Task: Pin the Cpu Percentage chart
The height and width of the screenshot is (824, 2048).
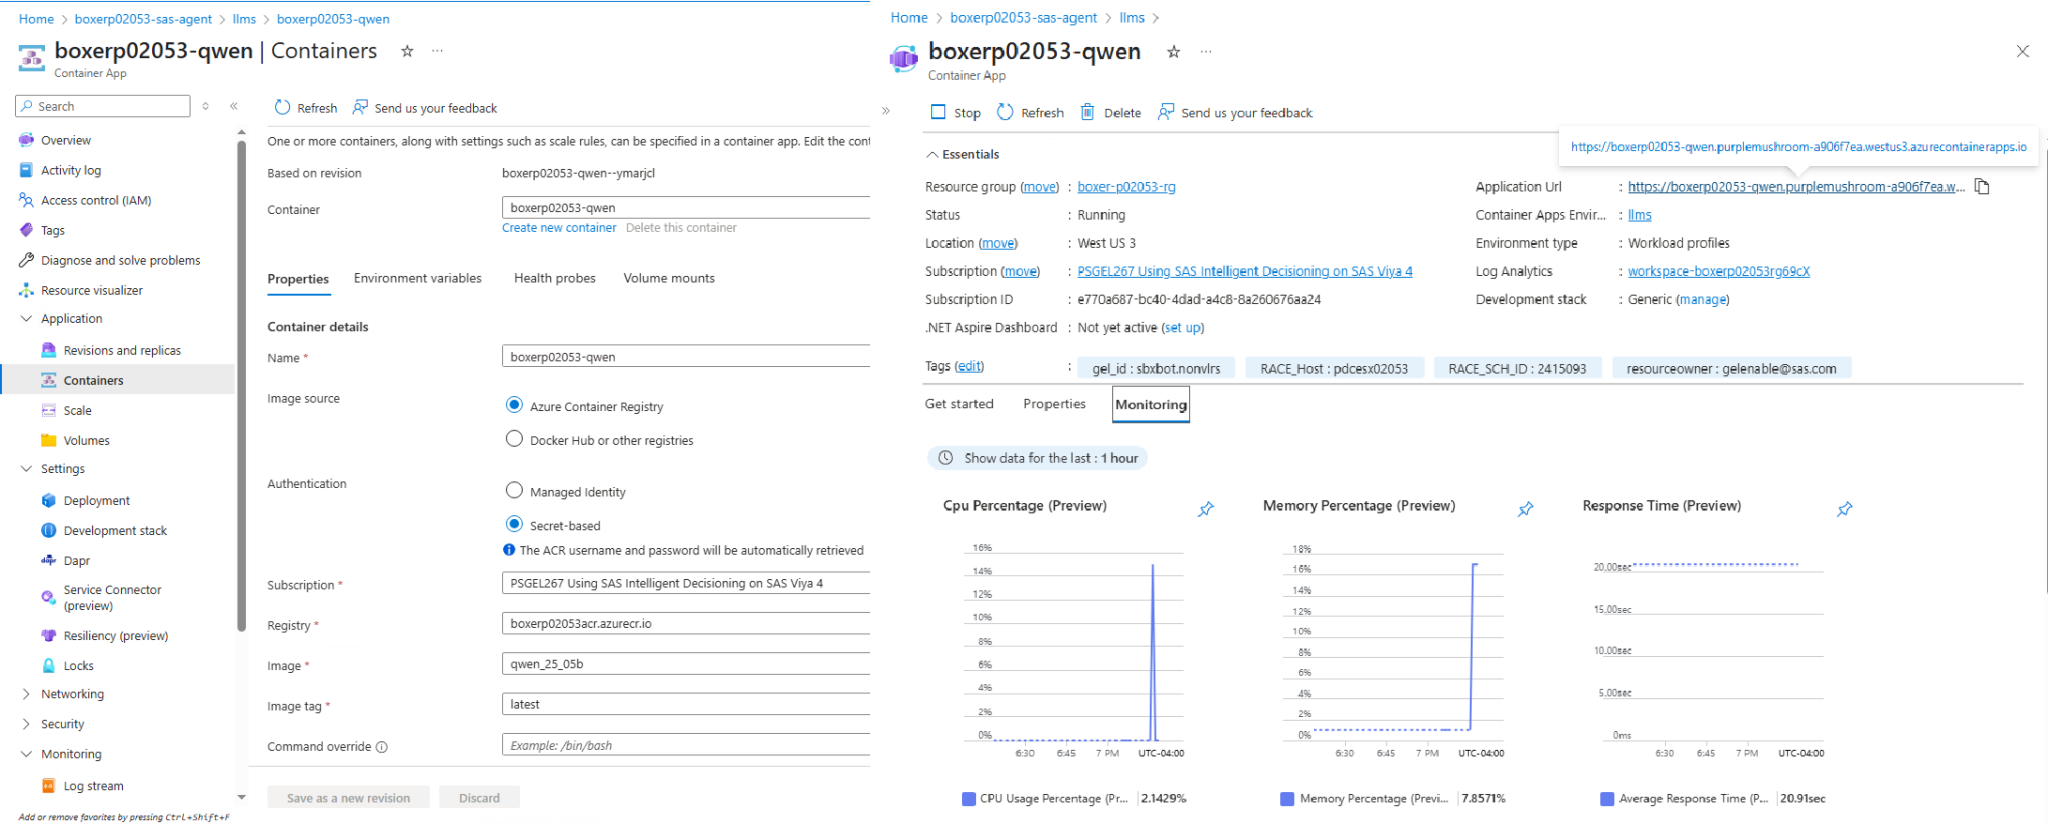Action: click(x=1206, y=509)
